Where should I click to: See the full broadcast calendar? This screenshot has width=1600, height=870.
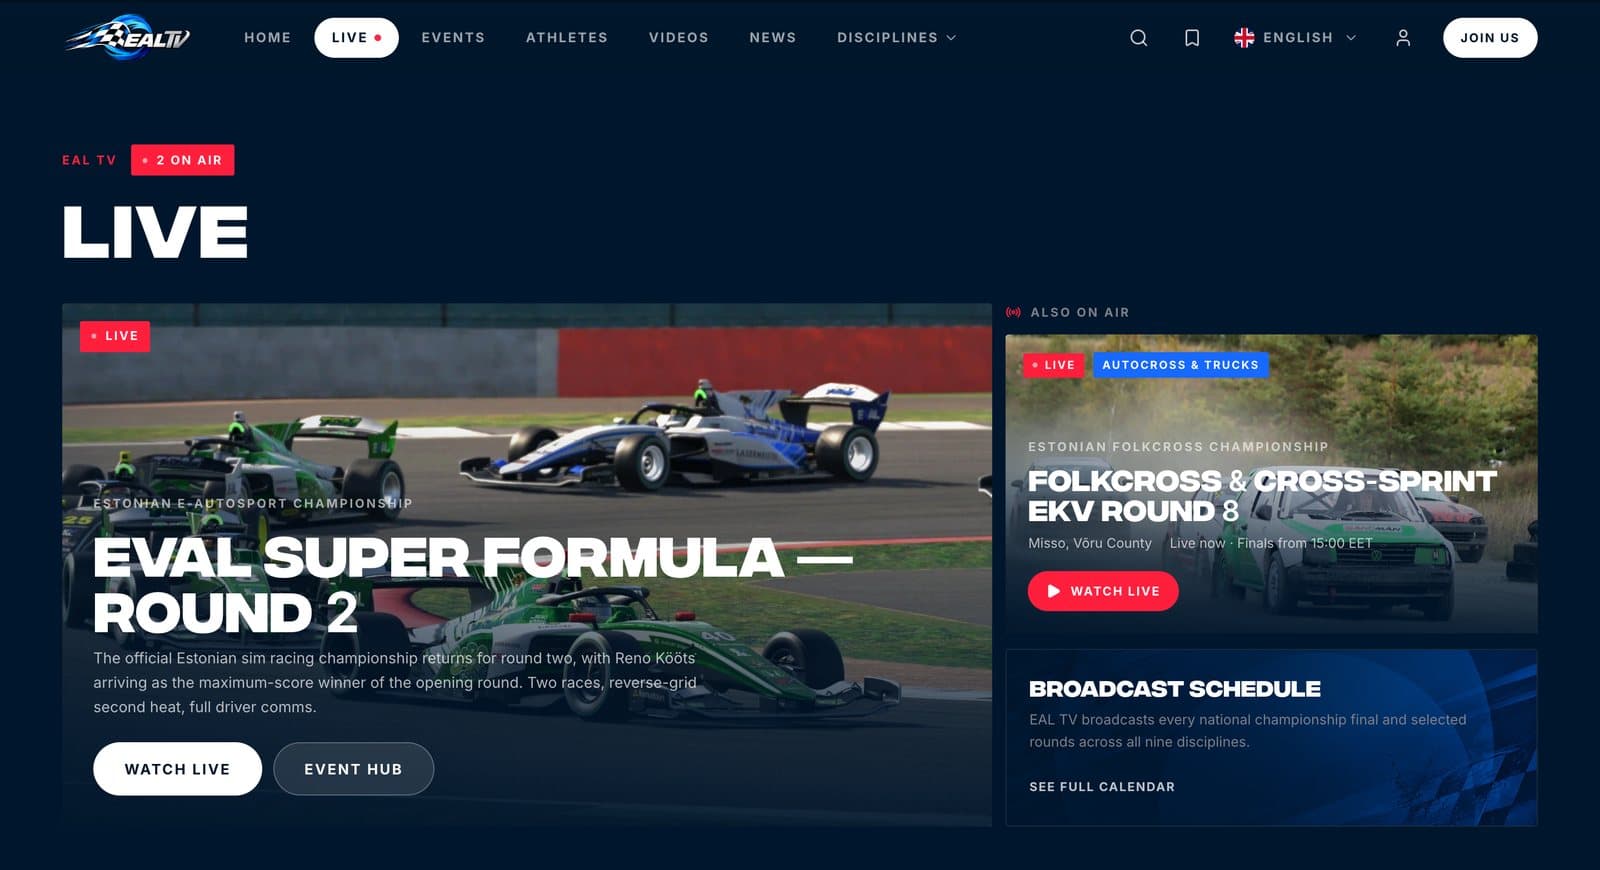[1102, 787]
